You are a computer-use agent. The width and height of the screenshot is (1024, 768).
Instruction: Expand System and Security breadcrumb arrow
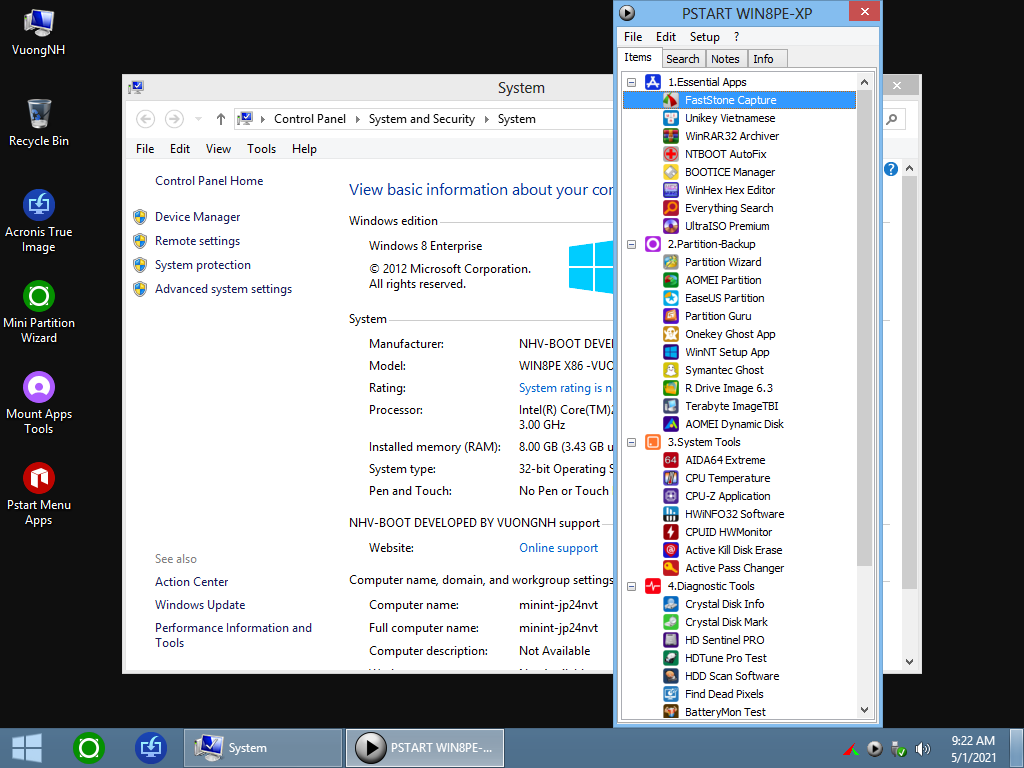click(x=487, y=119)
